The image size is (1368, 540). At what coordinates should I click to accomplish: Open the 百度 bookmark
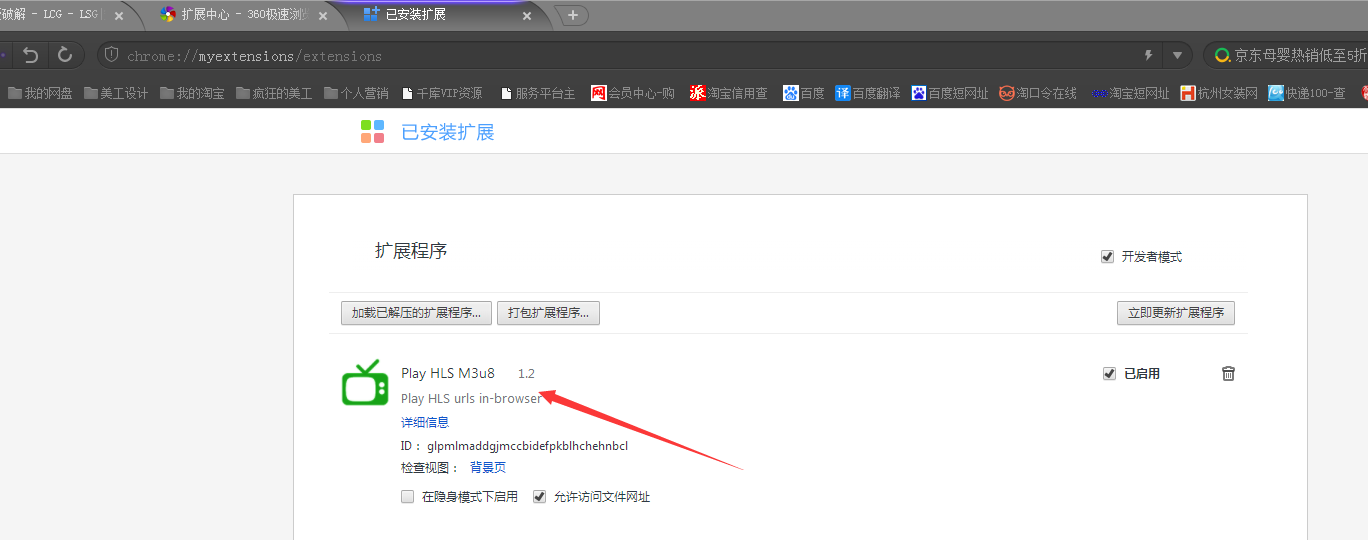[804, 93]
